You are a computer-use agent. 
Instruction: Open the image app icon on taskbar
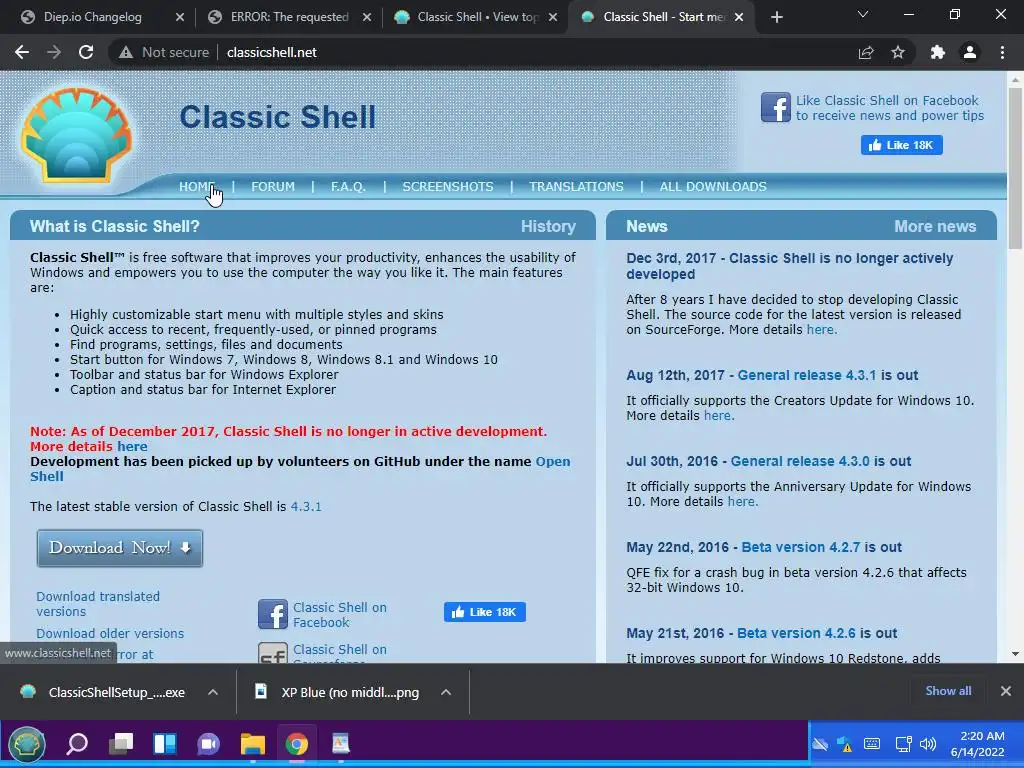(x=340, y=744)
